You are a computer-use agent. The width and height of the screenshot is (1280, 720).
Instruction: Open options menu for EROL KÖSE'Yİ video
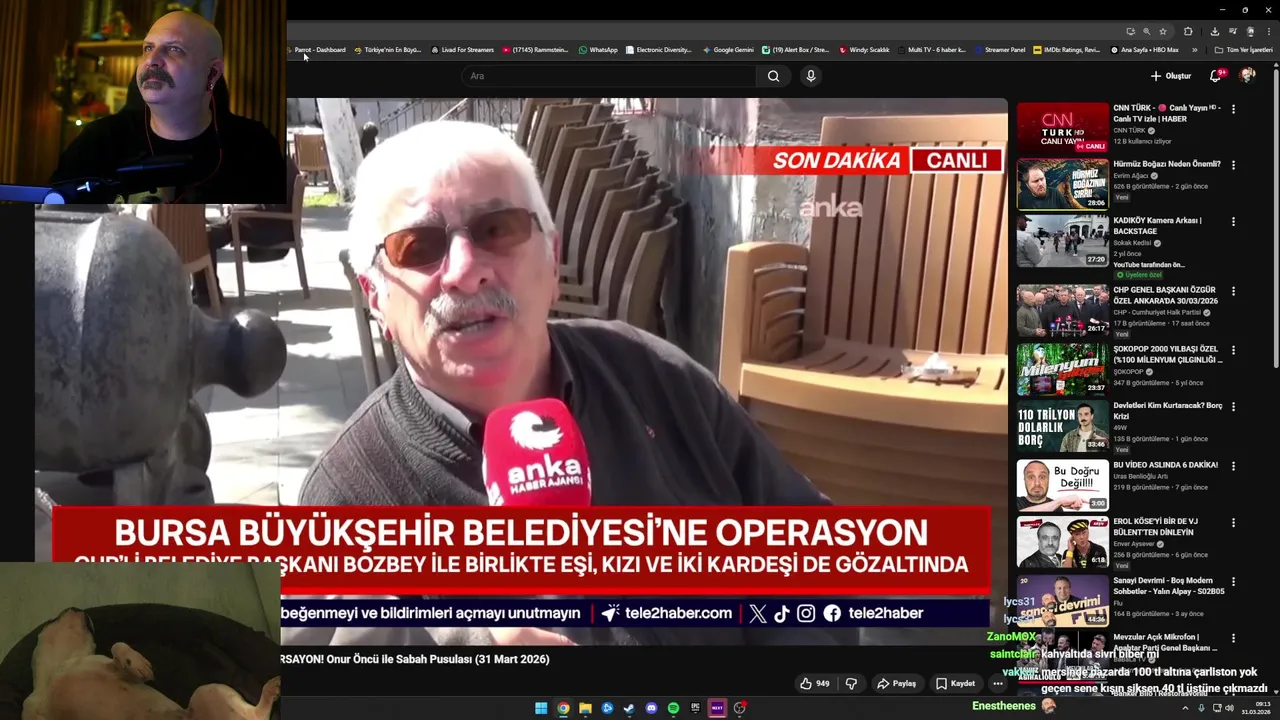[1233, 522]
